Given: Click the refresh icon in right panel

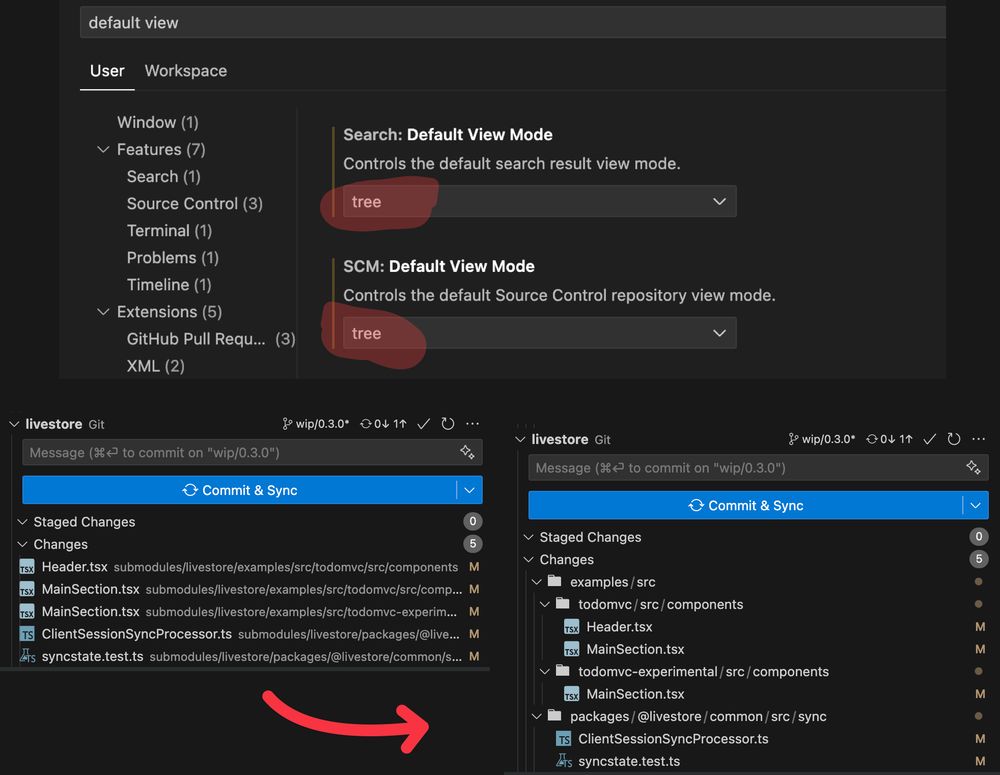Looking at the screenshot, I should 954,439.
